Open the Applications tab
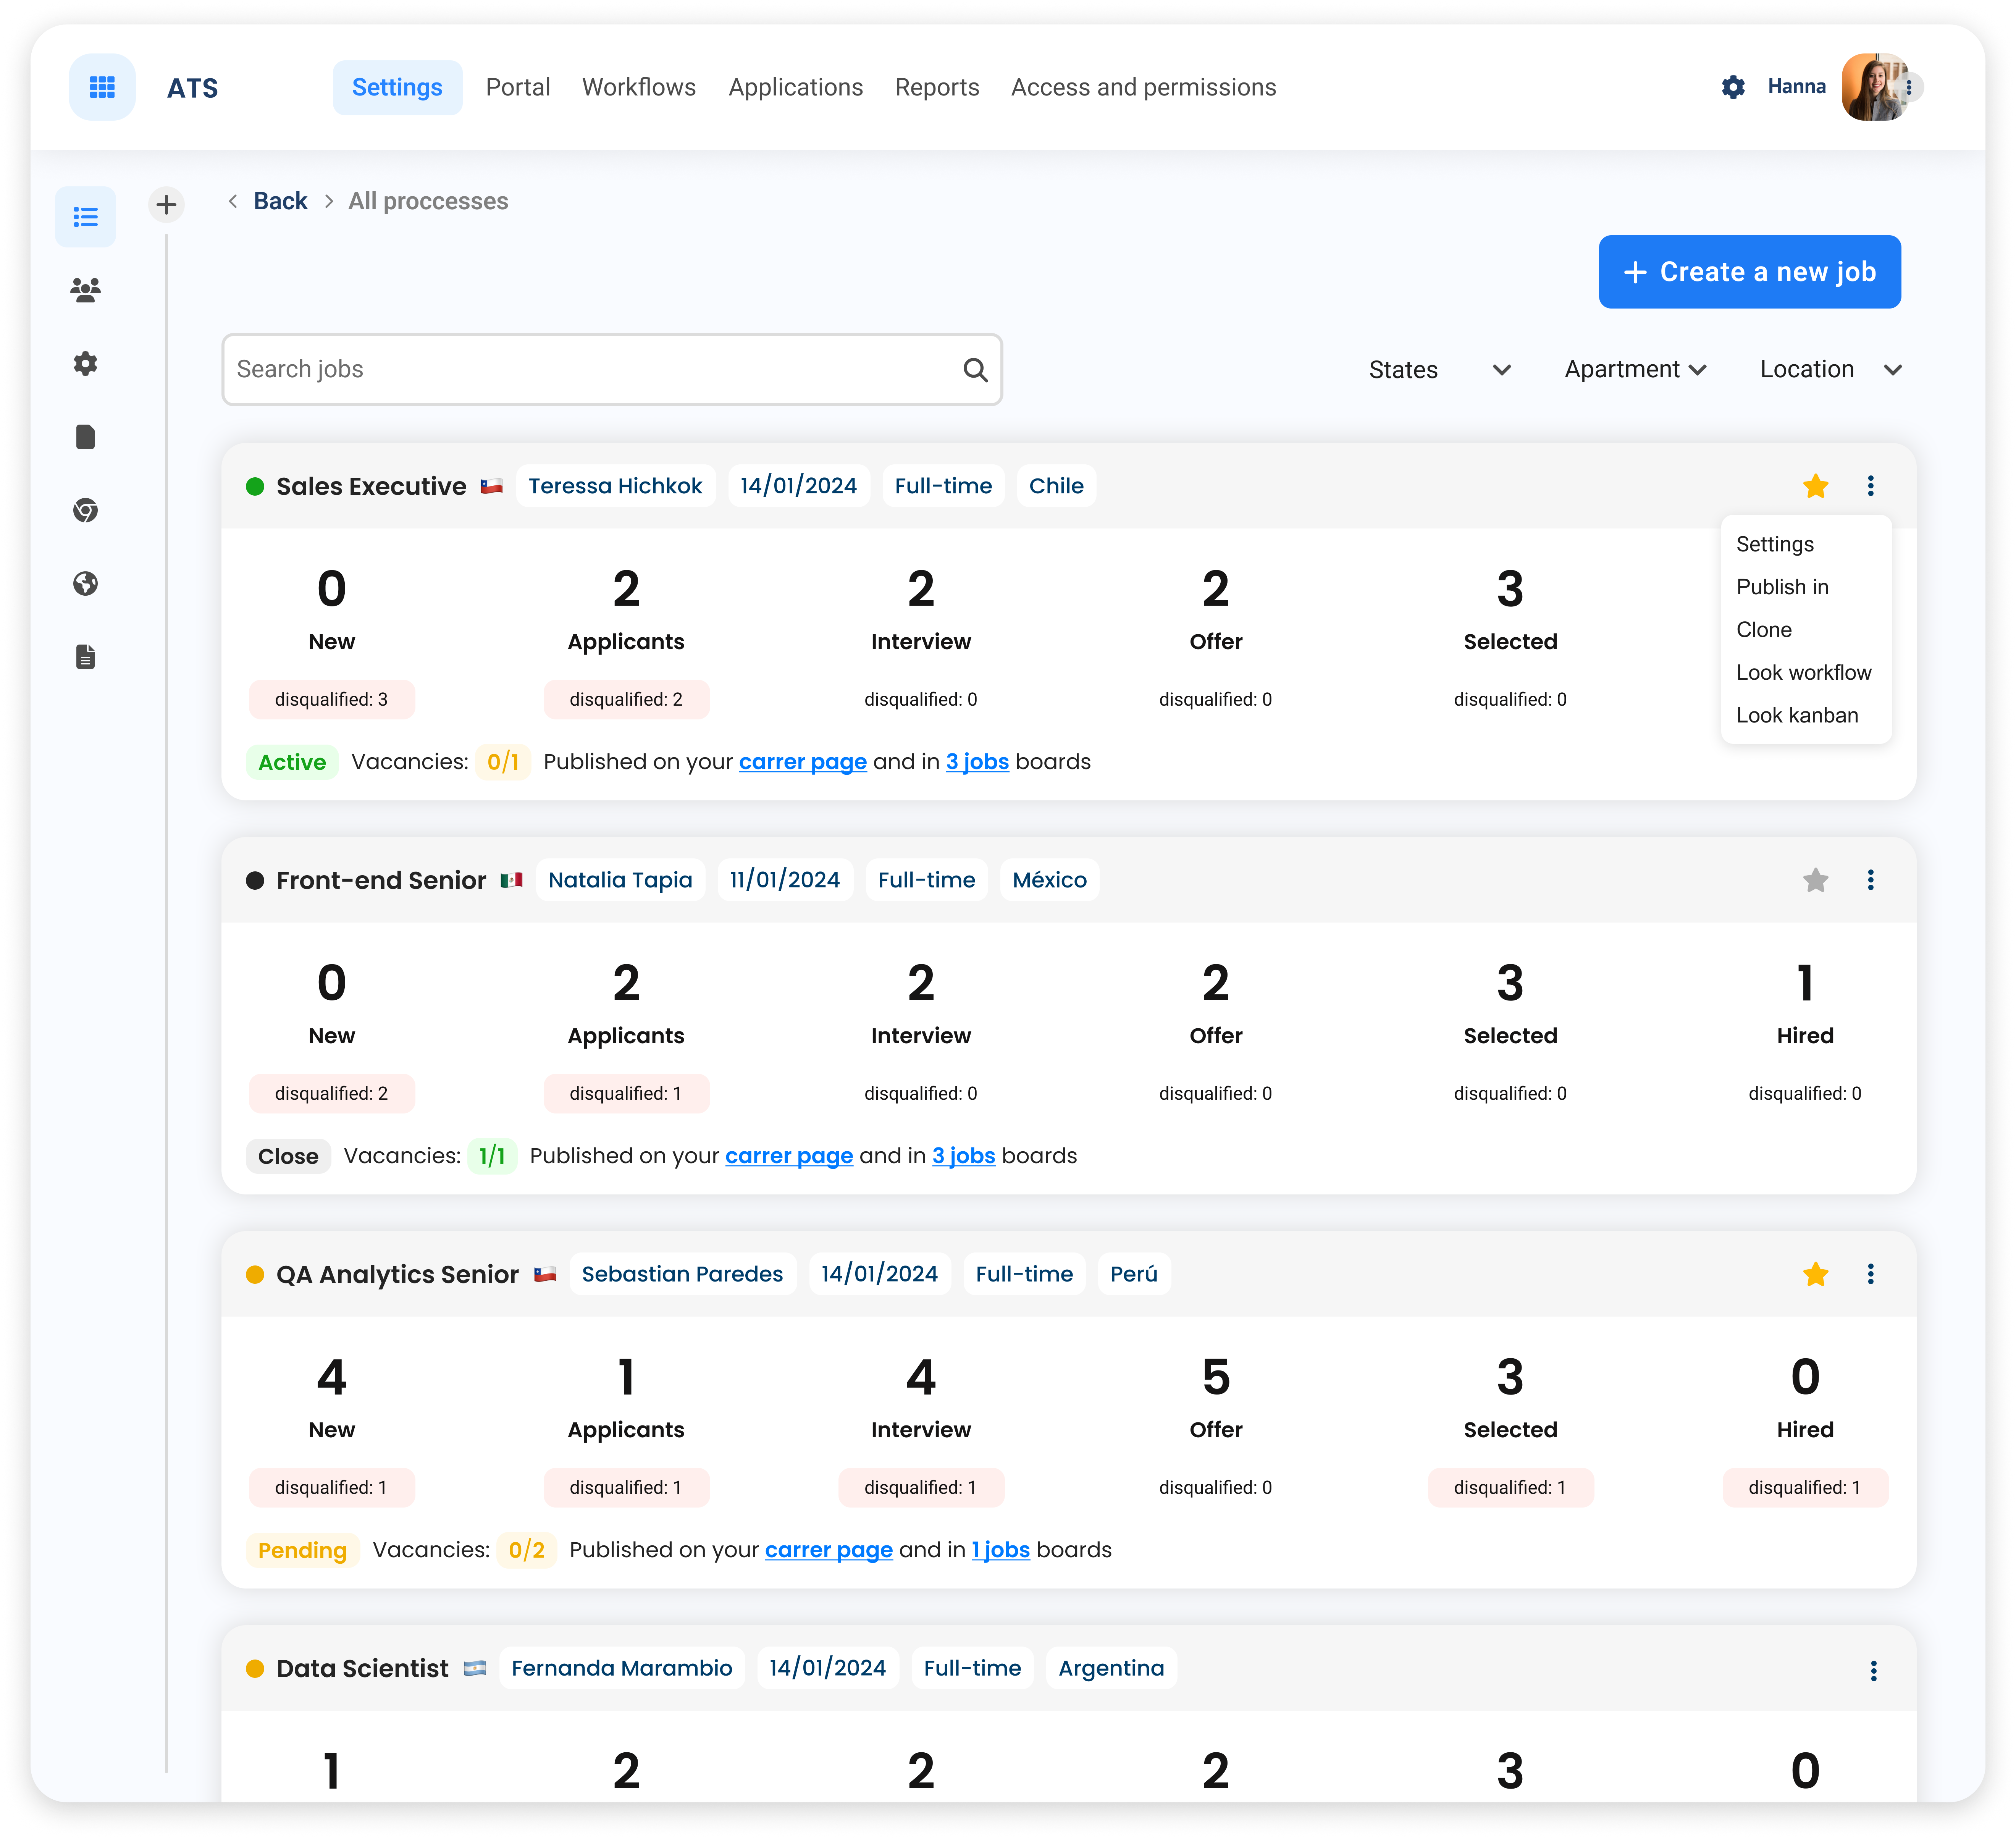Screen dimensions: 2016x1839 click(796, 87)
